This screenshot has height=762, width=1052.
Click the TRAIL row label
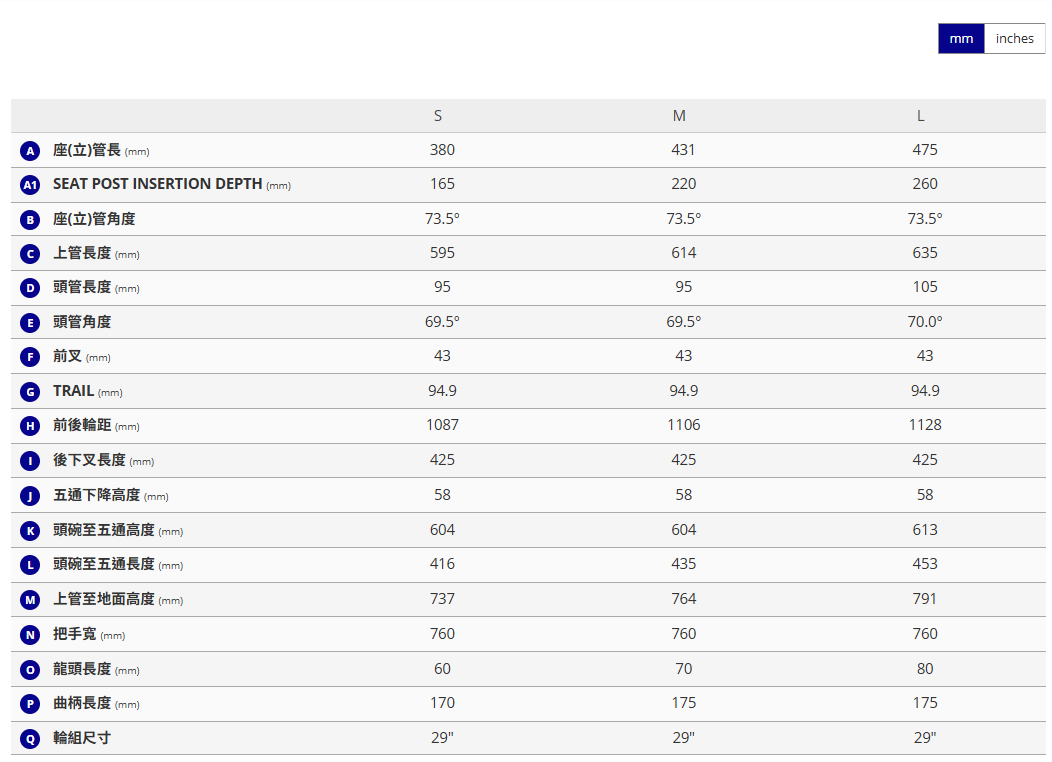[74, 391]
